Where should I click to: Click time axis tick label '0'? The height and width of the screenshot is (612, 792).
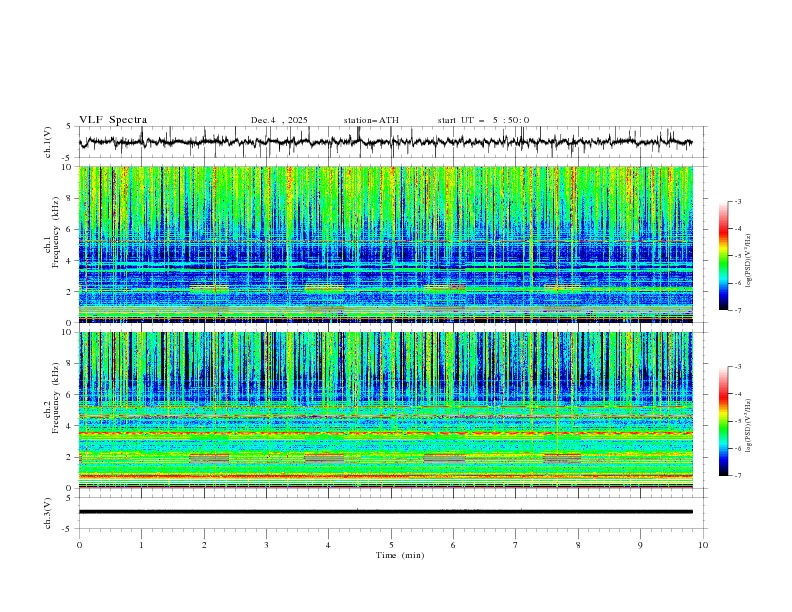pos(79,545)
